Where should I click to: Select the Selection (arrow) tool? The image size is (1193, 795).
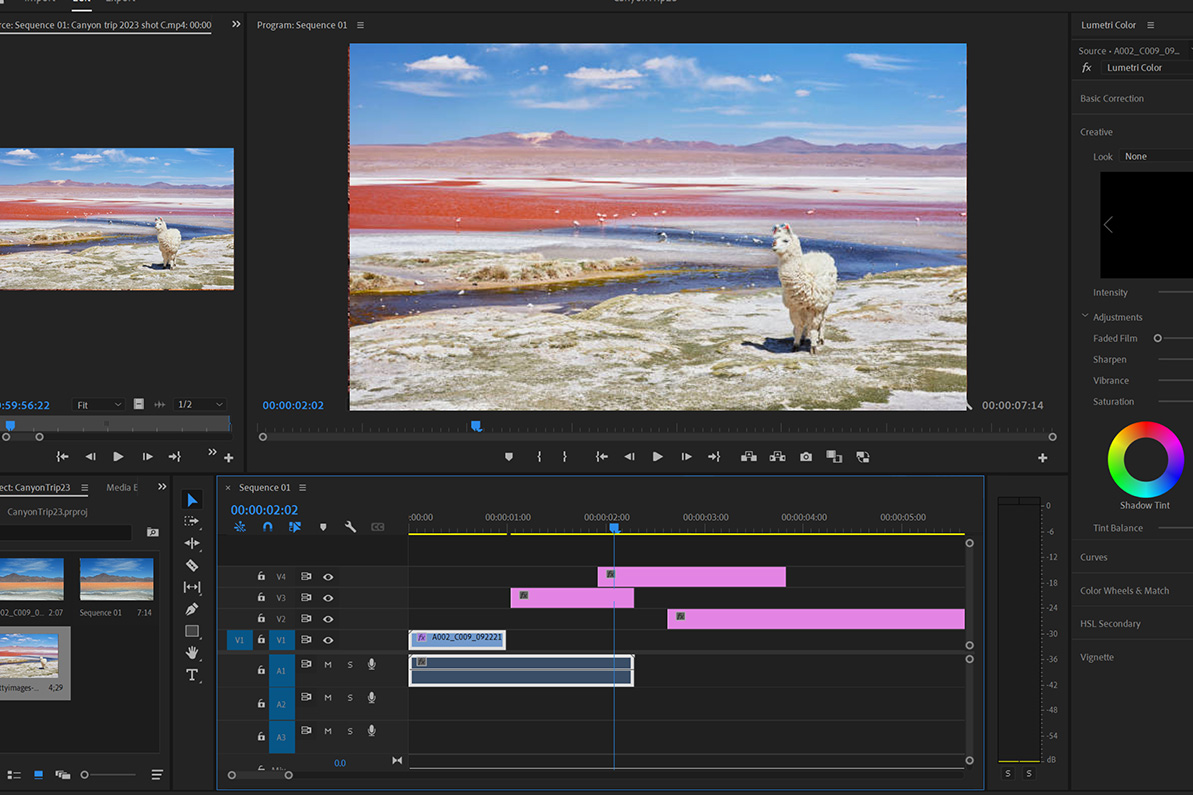pyautogui.click(x=192, y=500)
